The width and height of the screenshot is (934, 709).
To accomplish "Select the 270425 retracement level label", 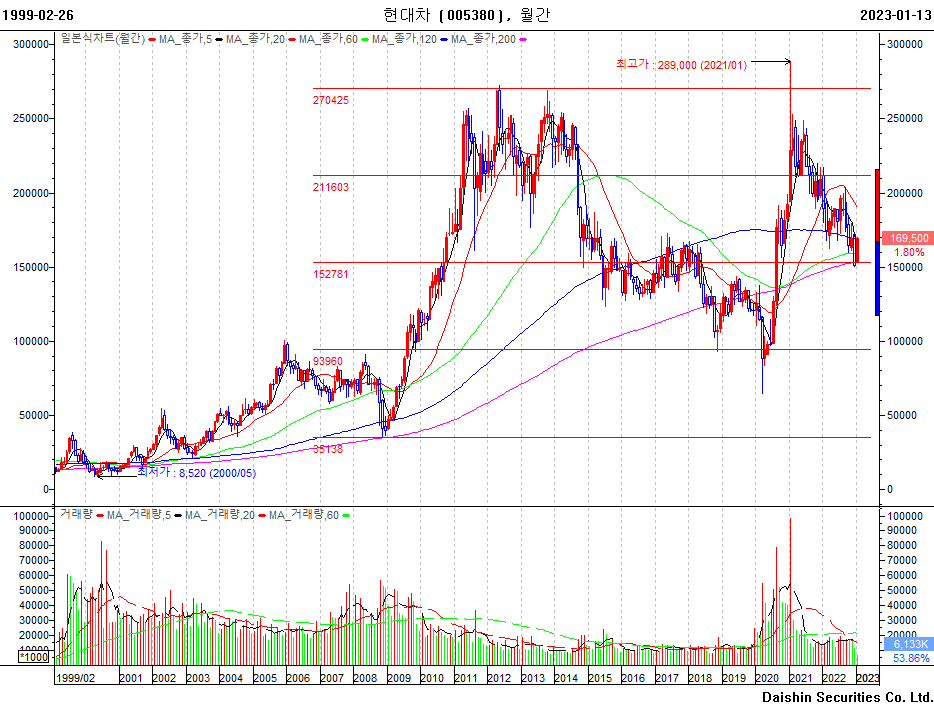I will [x=331, y=100].
